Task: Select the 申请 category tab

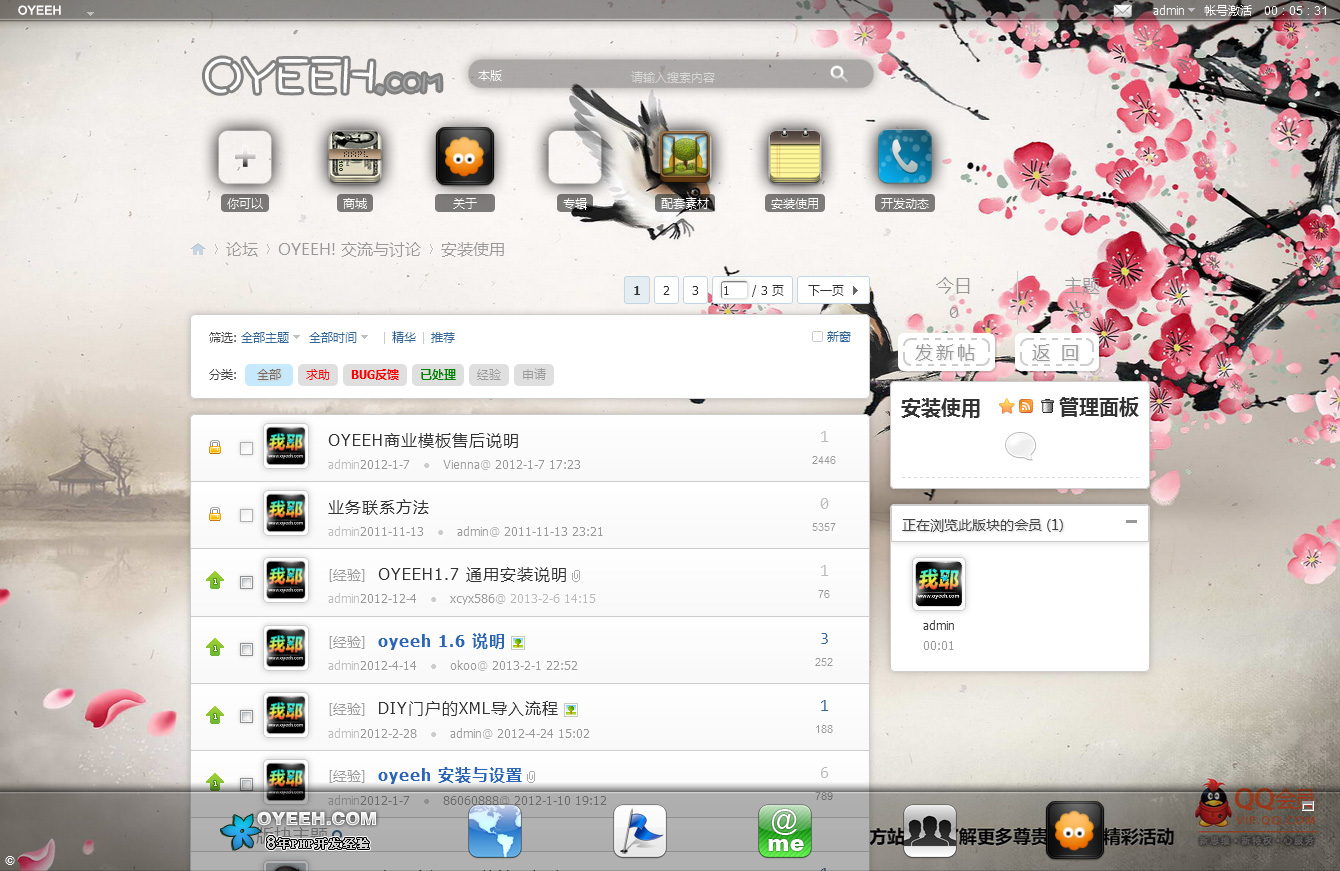Action: 534,375
